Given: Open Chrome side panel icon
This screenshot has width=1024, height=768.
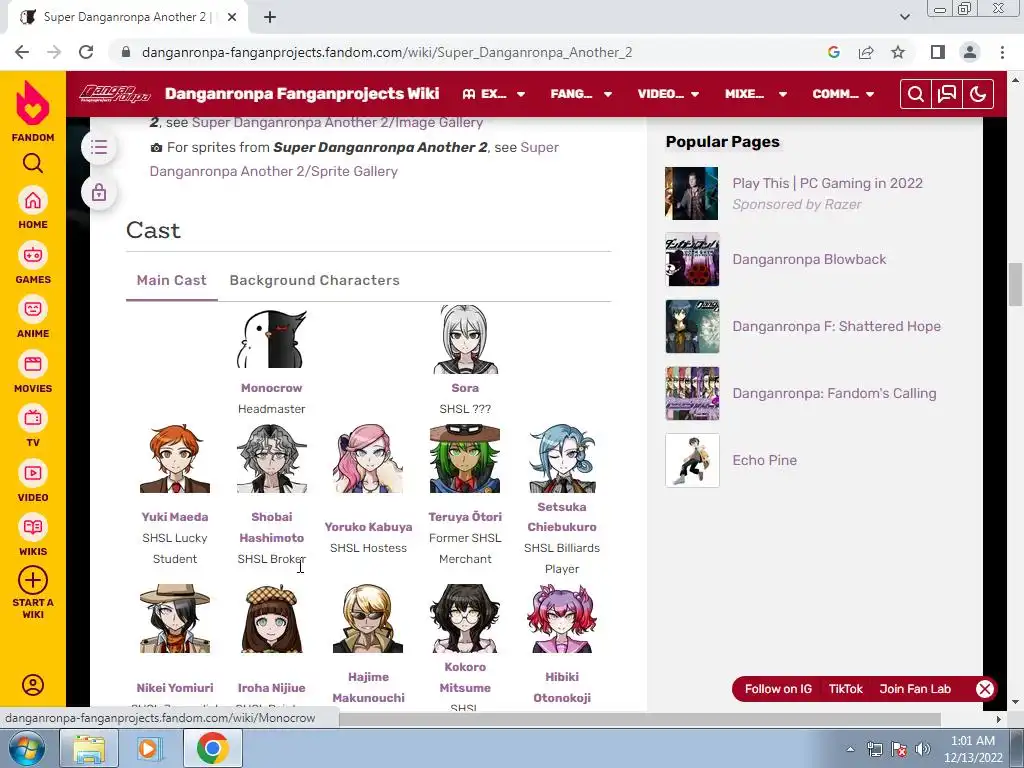Looking at the screenshot, I should [938, 52].
